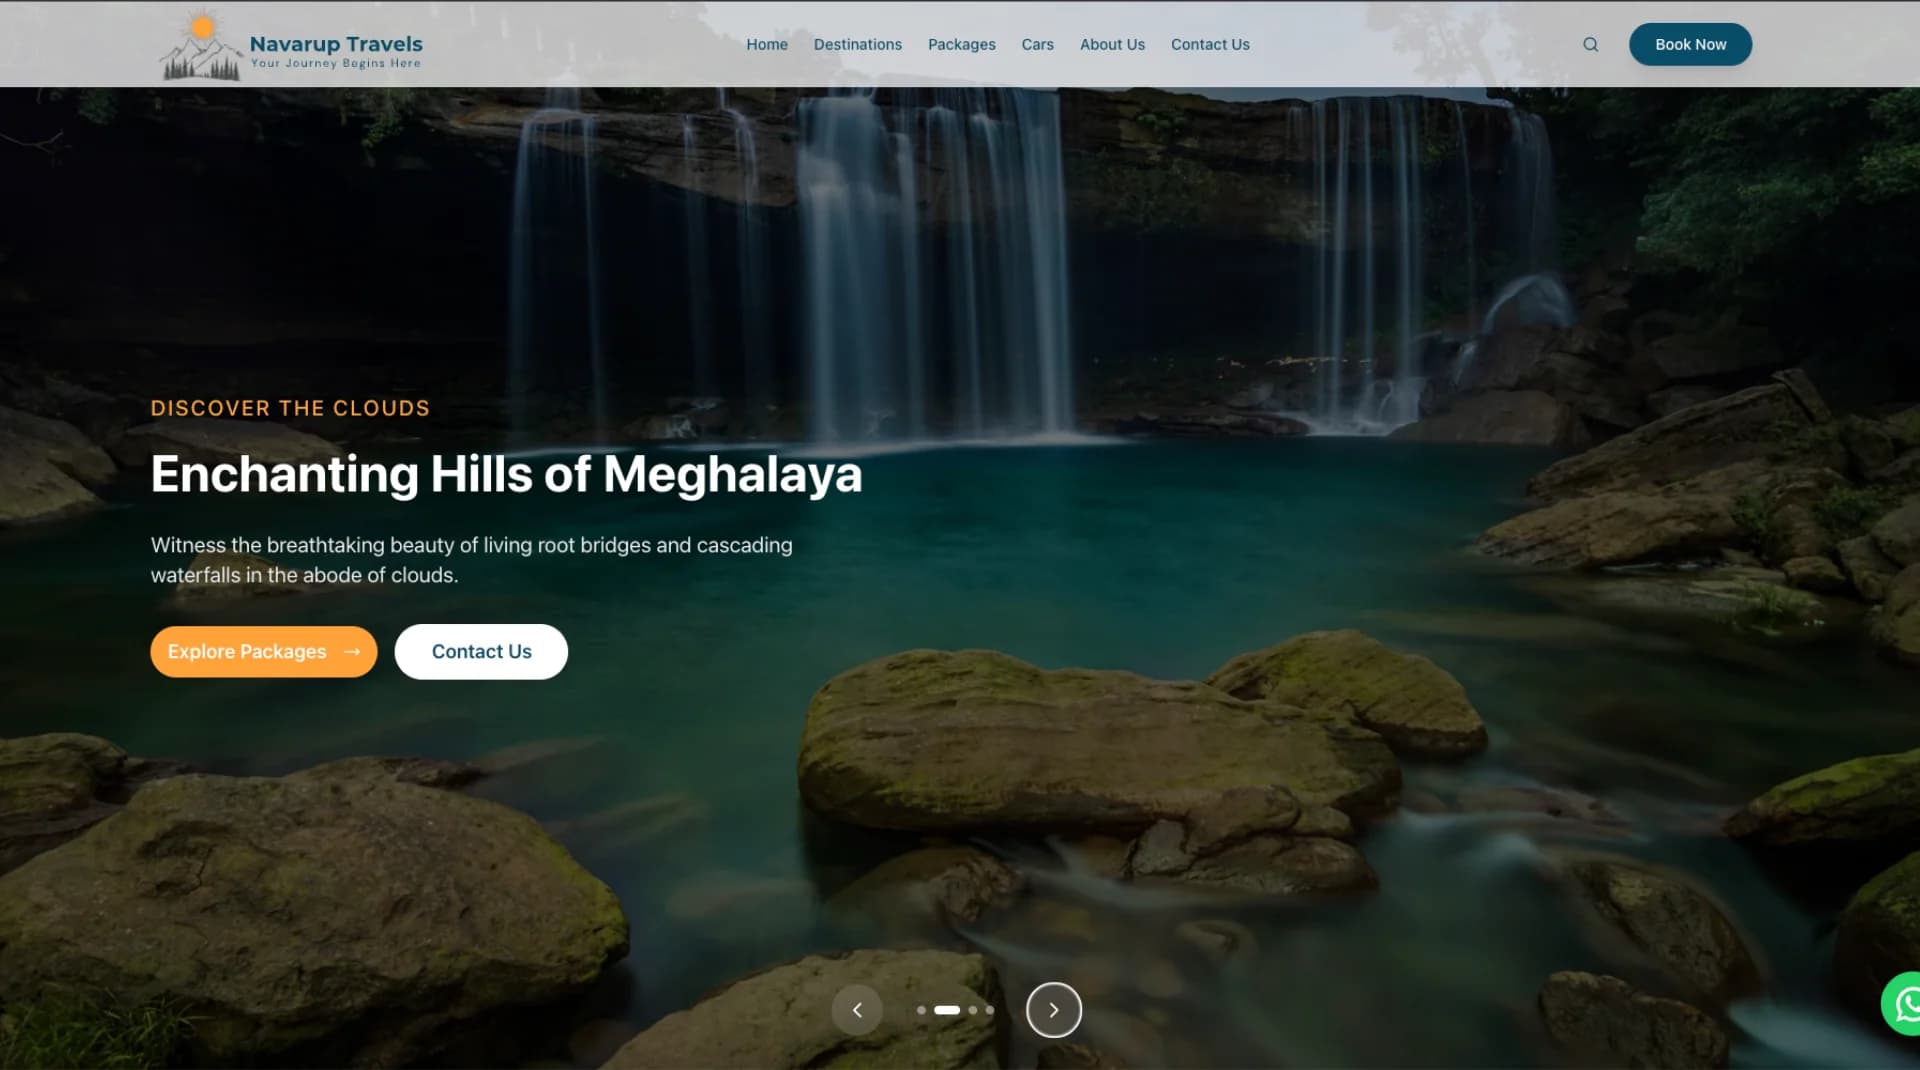Select the active second slide indicator
Viewport: 1920px width, 1070px height.
tap(947, 1010)
